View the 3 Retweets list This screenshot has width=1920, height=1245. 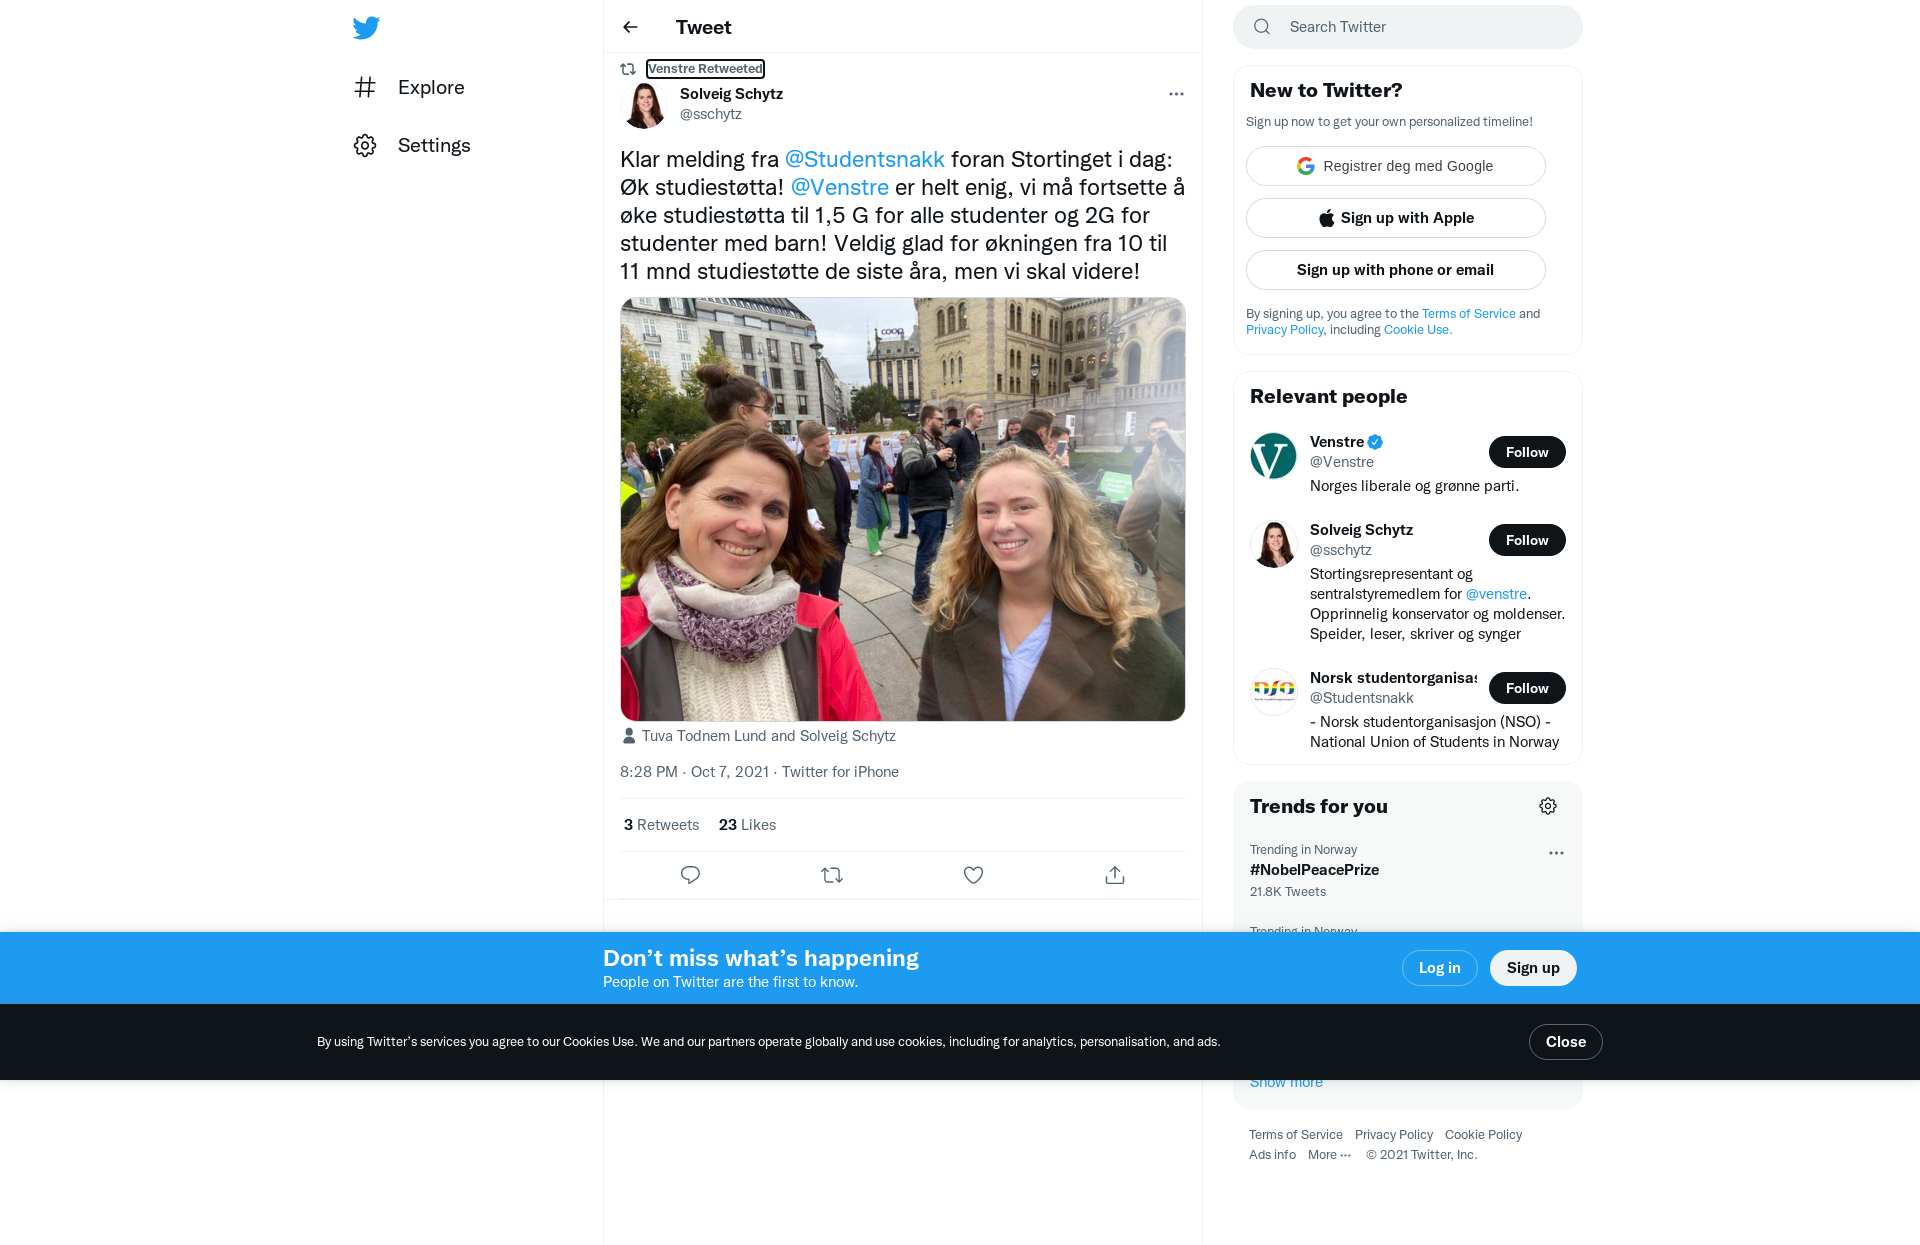[x=661, y=825]
